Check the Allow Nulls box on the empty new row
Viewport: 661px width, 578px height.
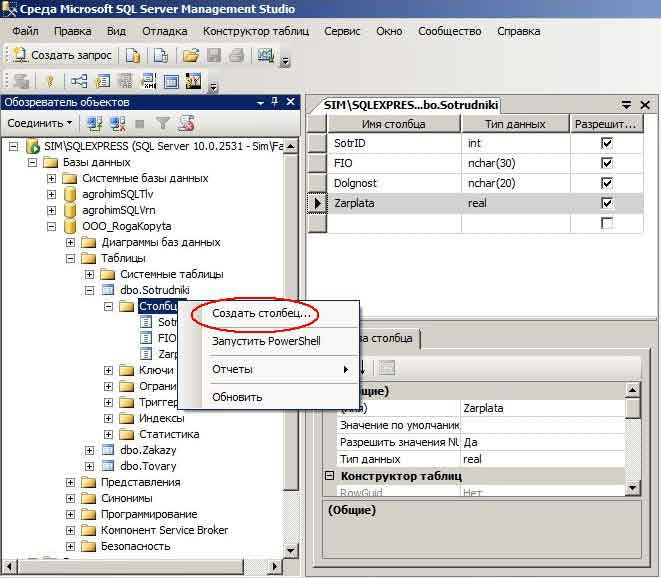(607, 223)
